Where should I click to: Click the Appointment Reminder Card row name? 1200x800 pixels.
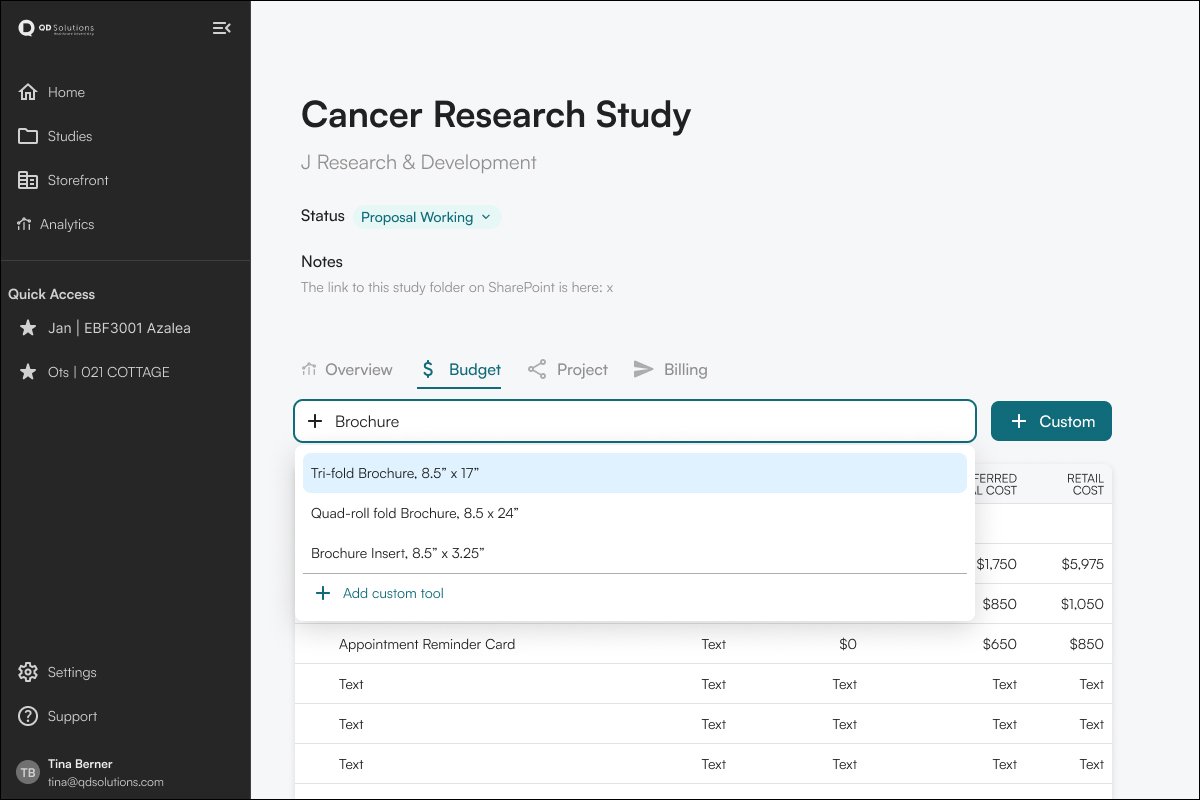tap(427, 644)
